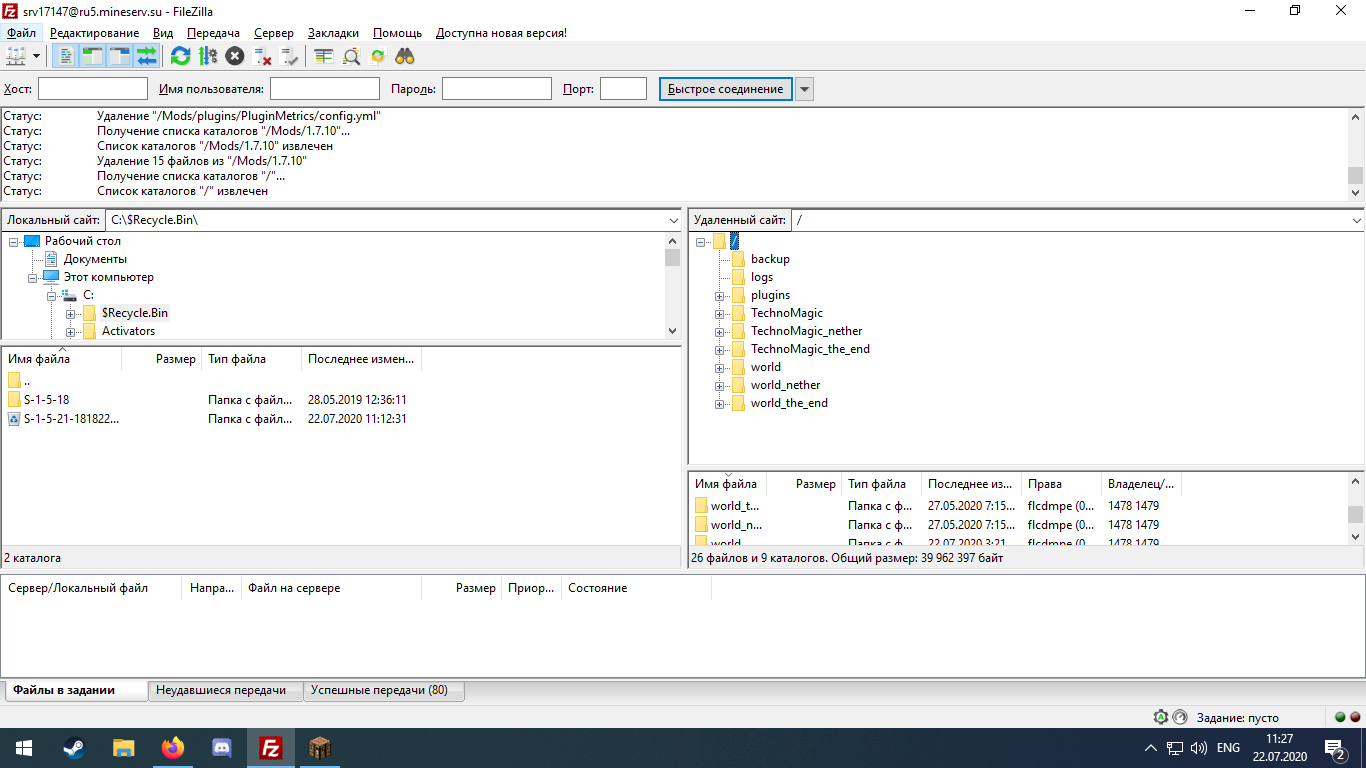Click into the Порт field
Image resolution: width=1366 pixels, height=768 pixels.
coord(623,89)
